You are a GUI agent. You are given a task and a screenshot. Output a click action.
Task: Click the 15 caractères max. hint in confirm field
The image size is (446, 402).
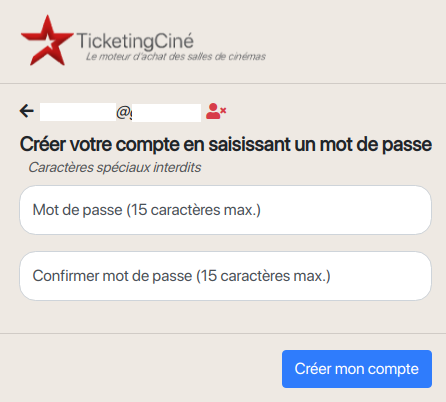coord(263,276)
